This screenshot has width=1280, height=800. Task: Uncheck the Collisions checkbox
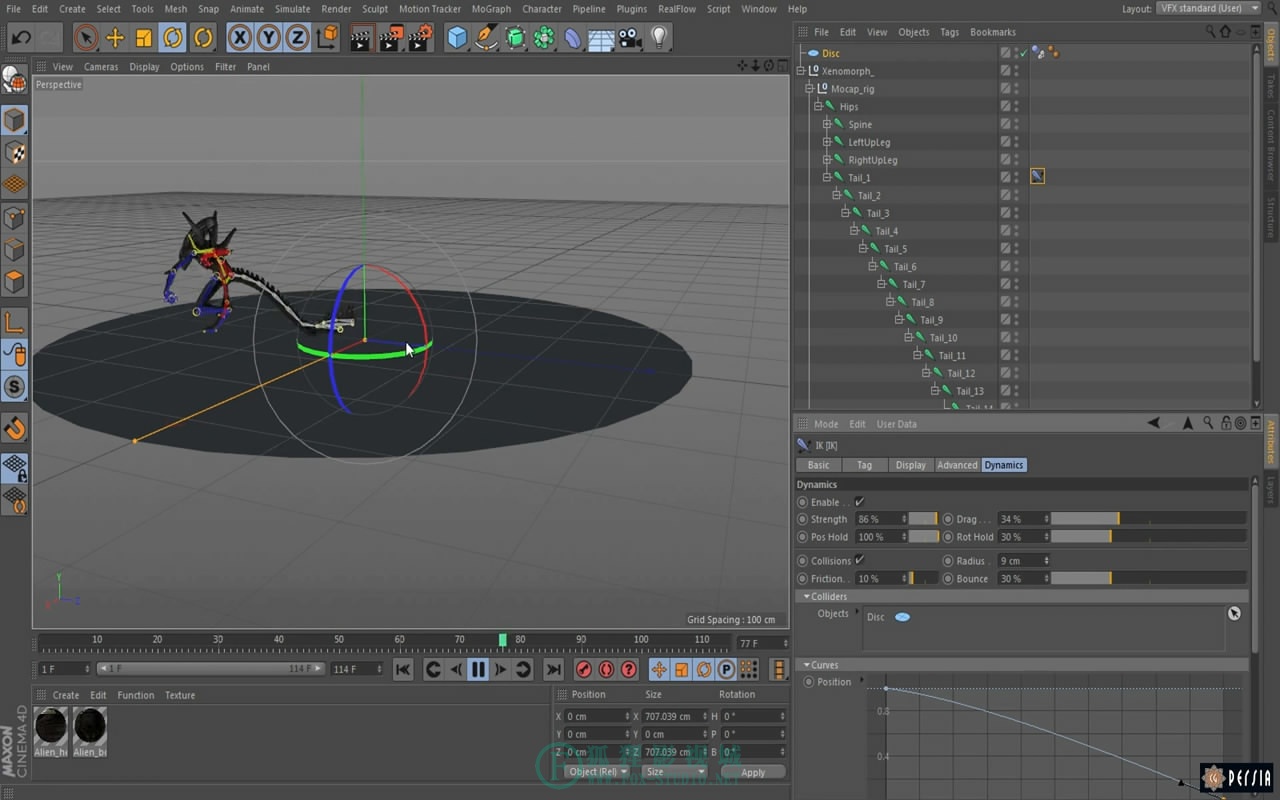859,561
